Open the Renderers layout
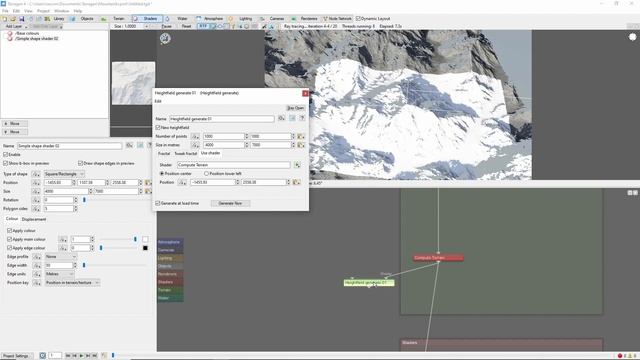The width and height of the screenshot is (640, 360). (304, 19)
